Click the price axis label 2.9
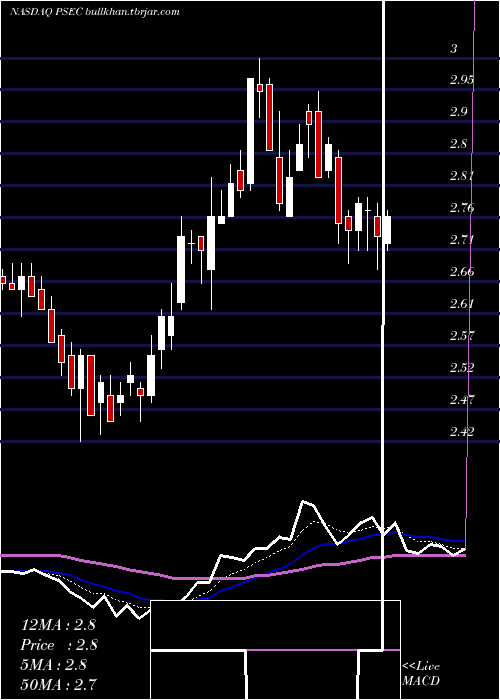500x700 pixels. click(x=459, y=112)
